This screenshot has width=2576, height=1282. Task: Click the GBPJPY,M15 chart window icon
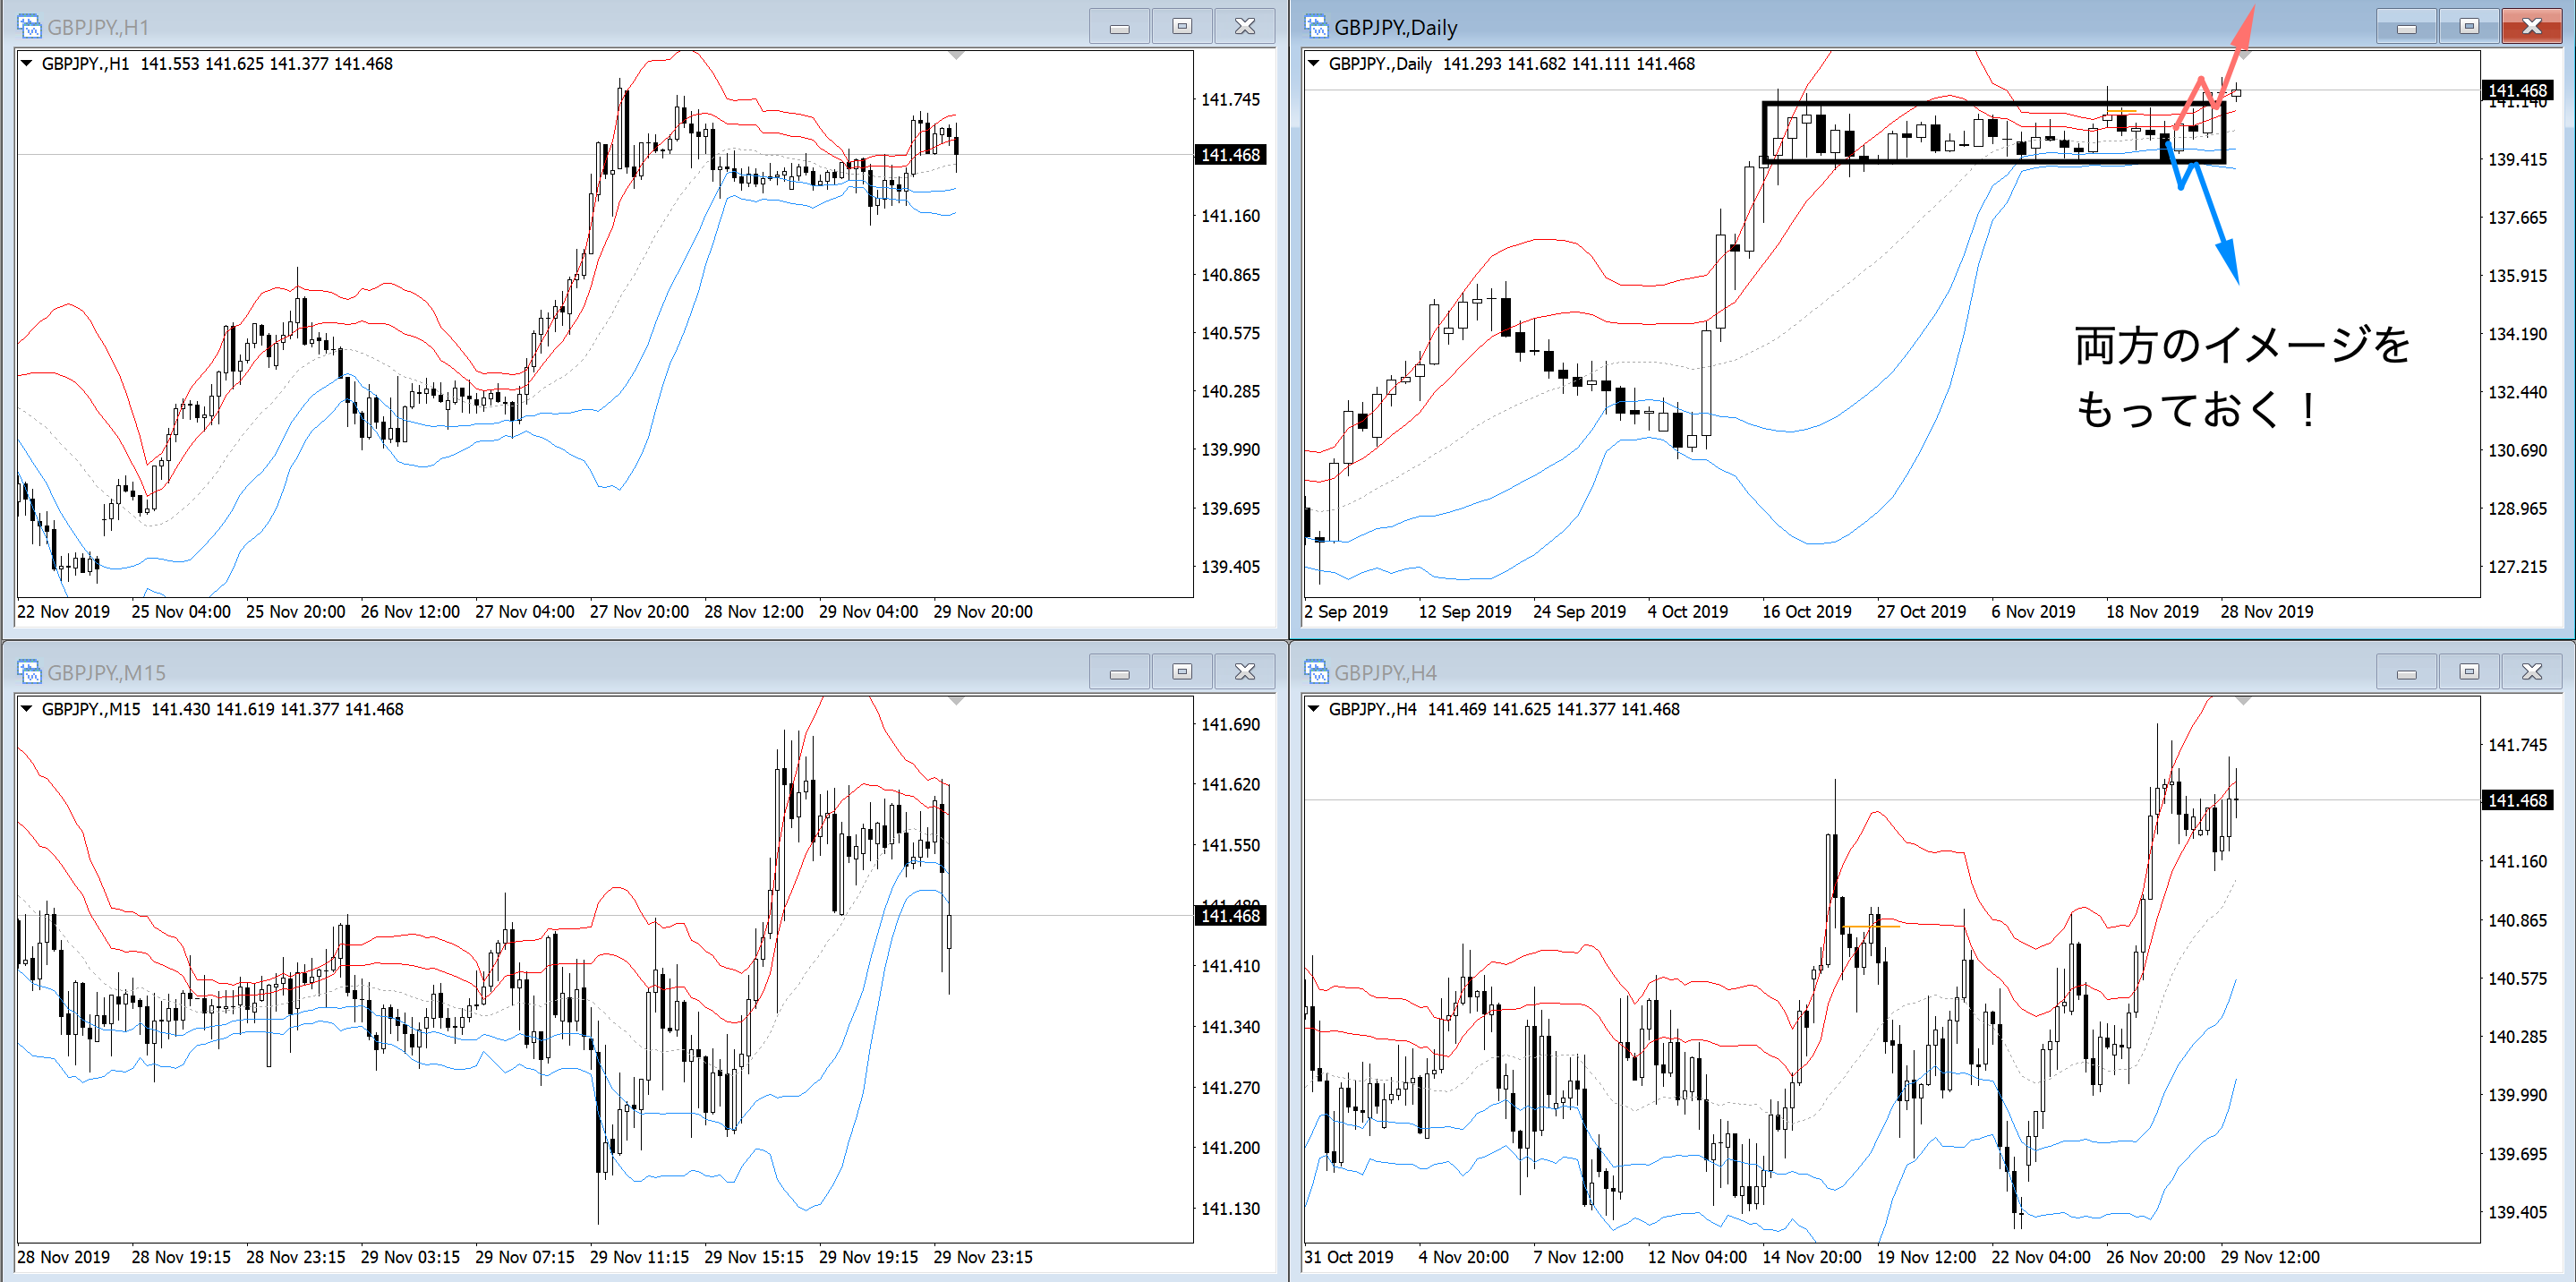tap(29, 672)
